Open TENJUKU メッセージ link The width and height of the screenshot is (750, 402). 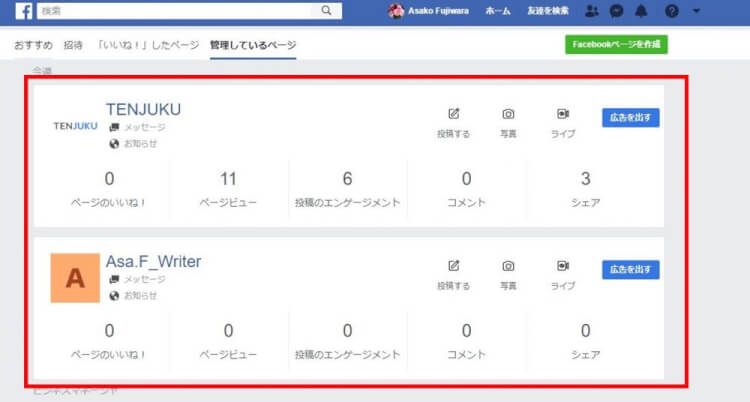tap(145, 127)
